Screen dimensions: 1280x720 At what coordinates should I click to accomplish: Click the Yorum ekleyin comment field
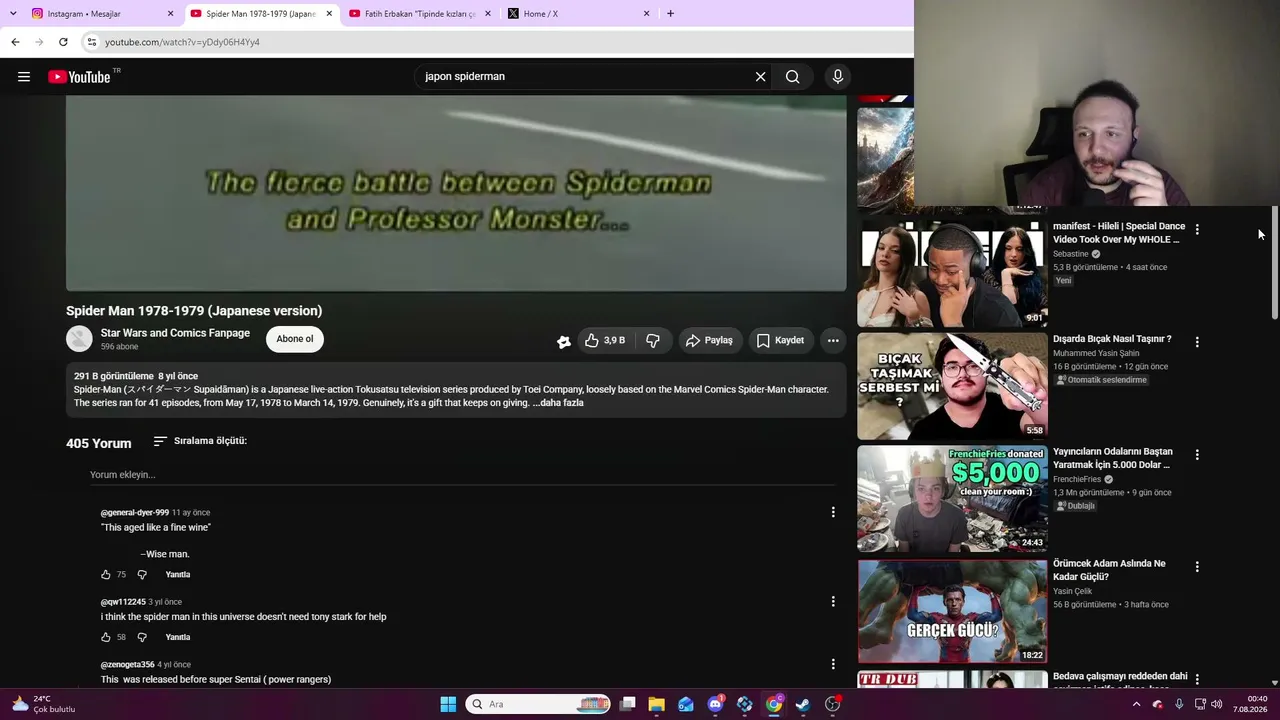[x=462, y=475]
